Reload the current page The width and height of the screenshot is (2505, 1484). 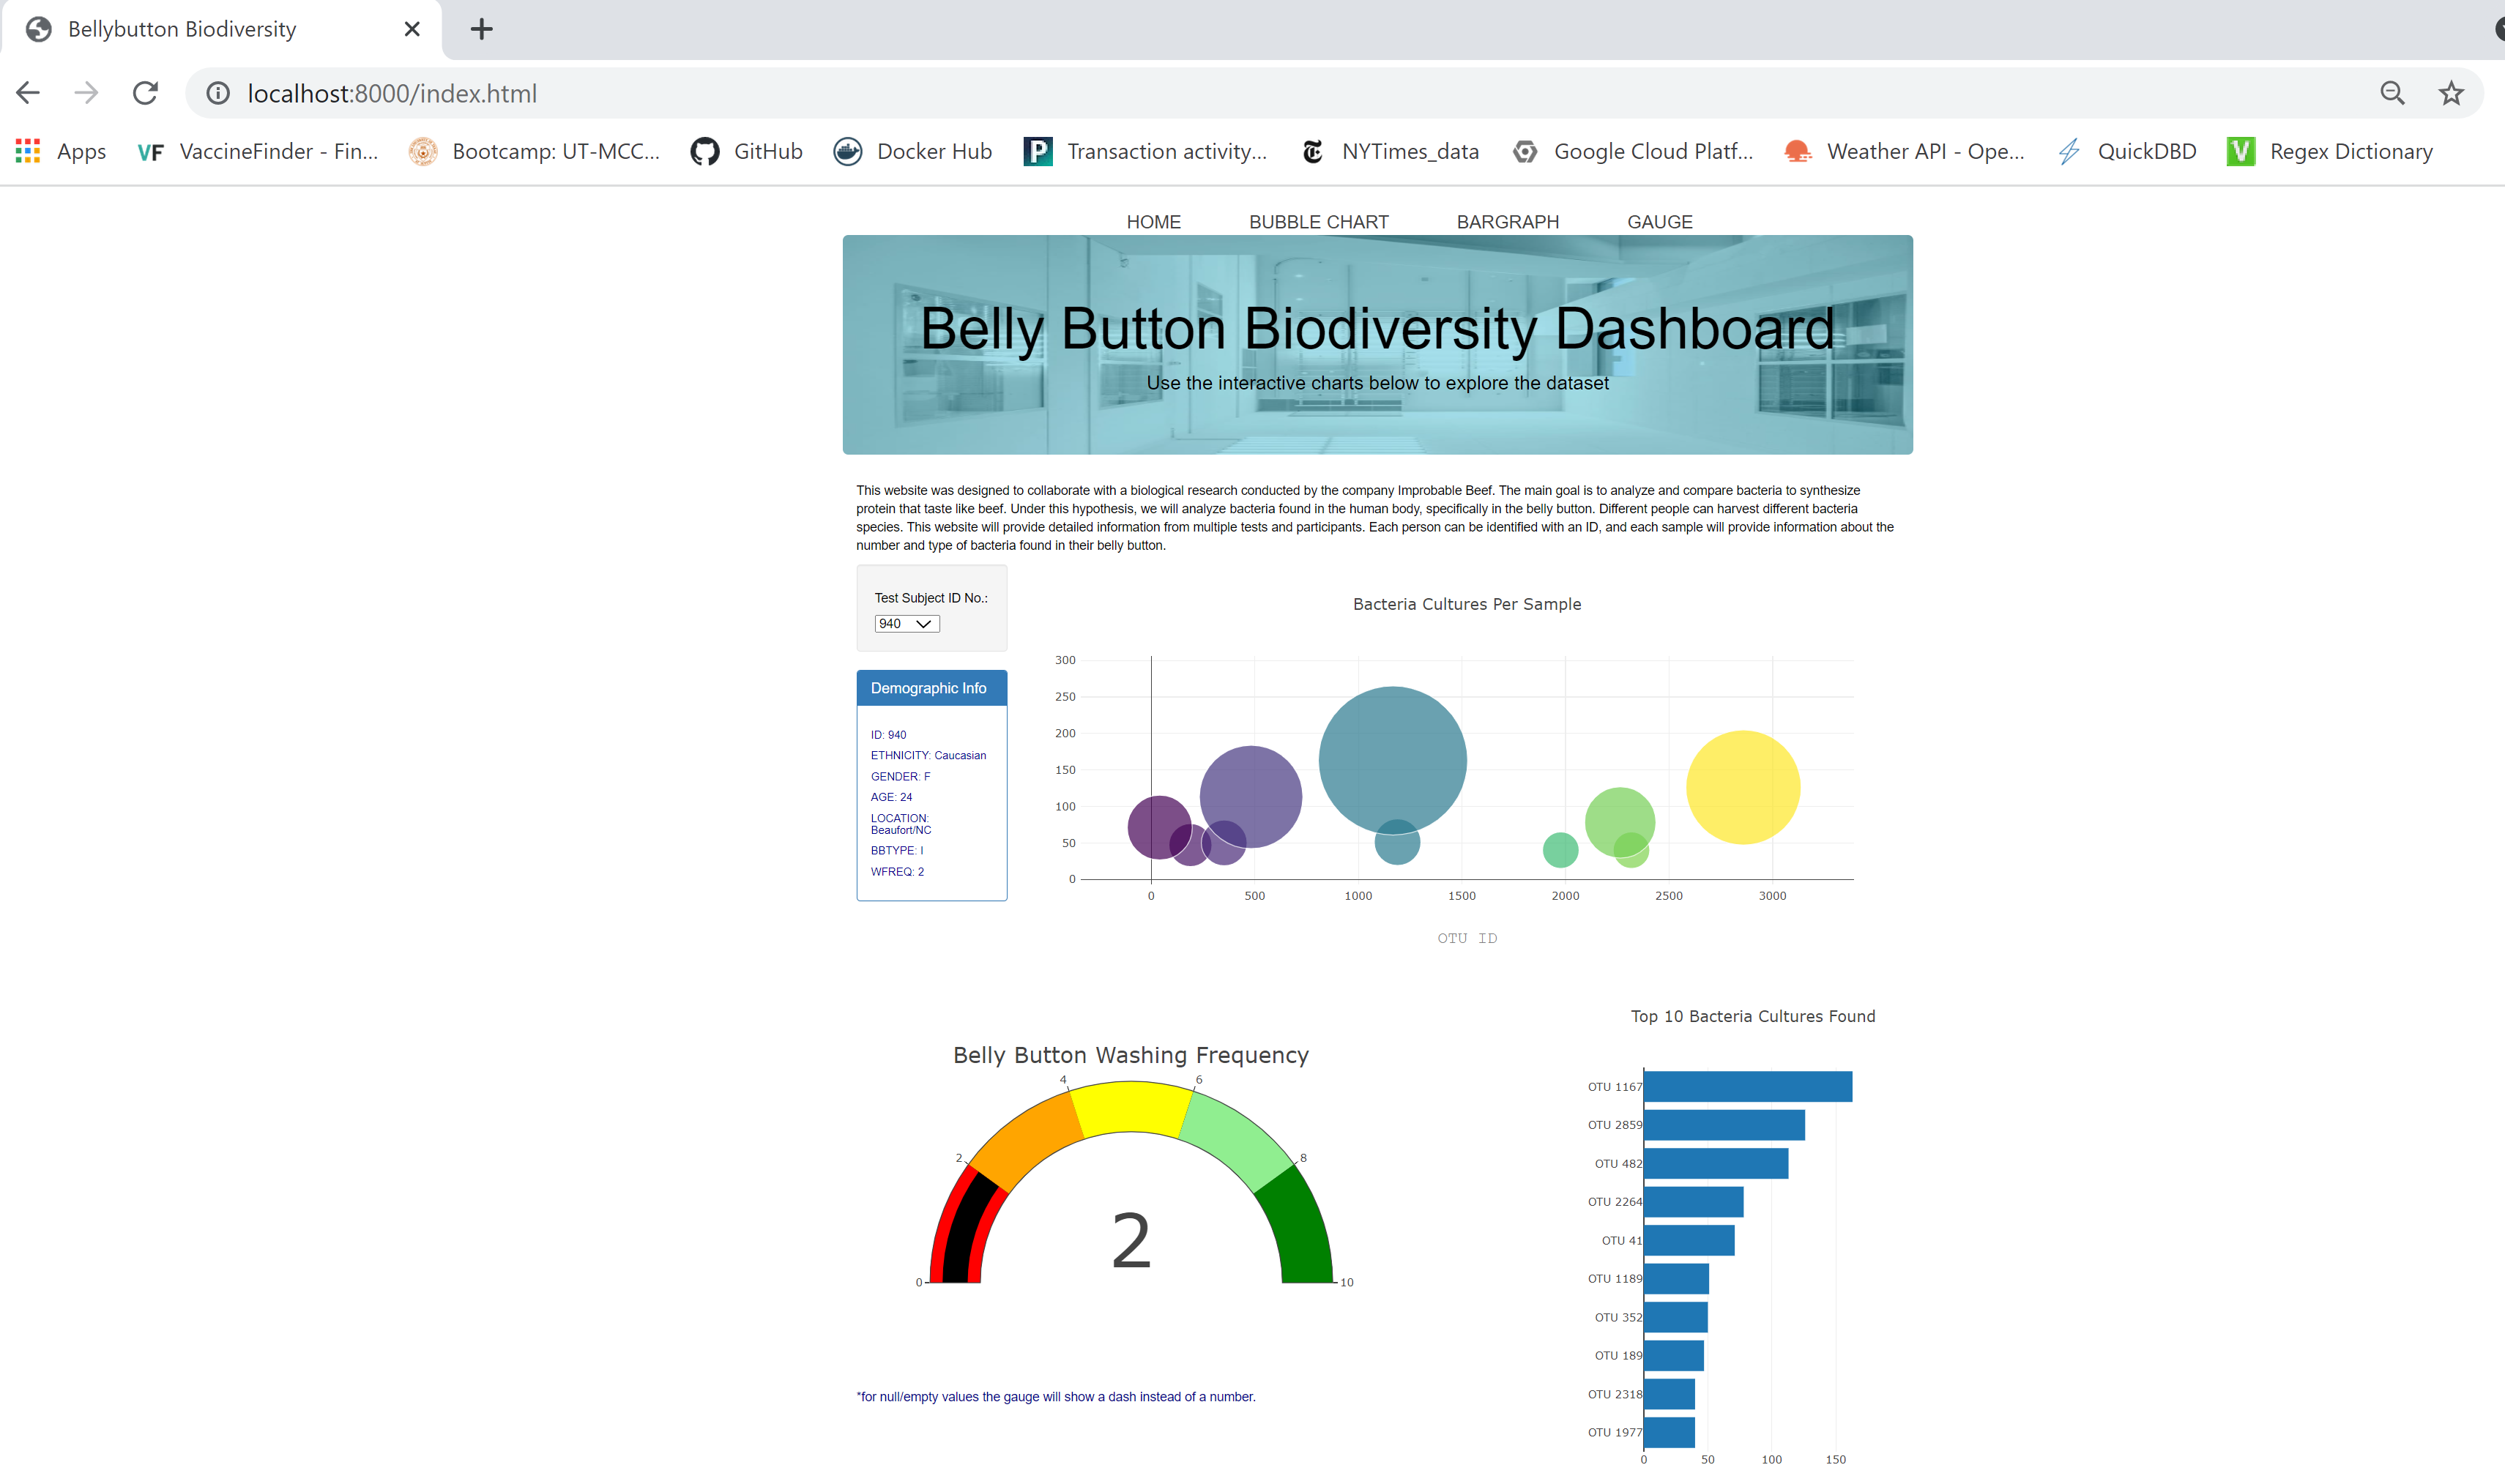tap(145, 92)
